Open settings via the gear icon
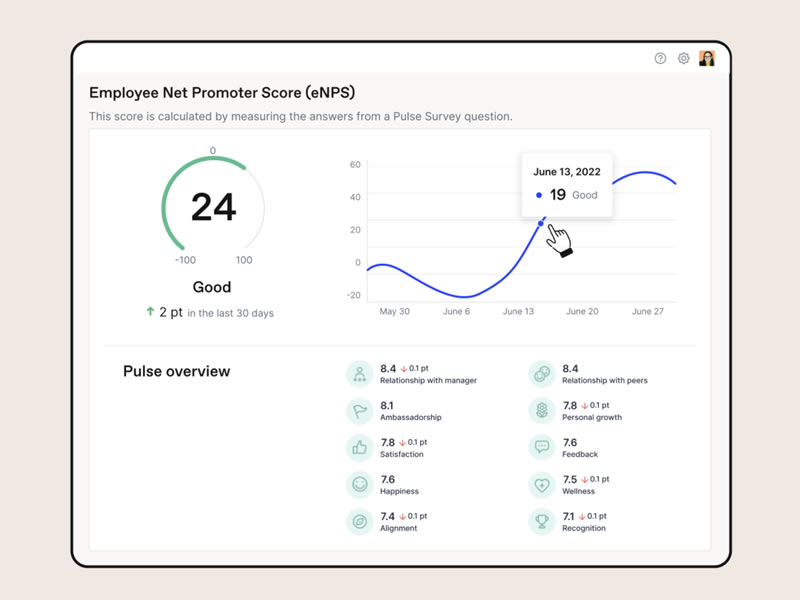The width and height of the screenshot is (800, 600). pos(684,59)
